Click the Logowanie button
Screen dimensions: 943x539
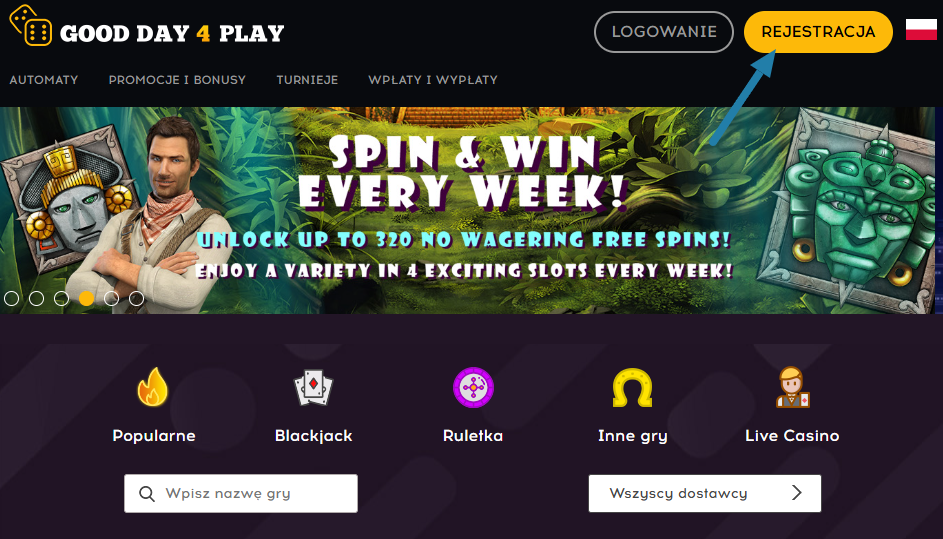pyautogui.click(x=664, y=32)
